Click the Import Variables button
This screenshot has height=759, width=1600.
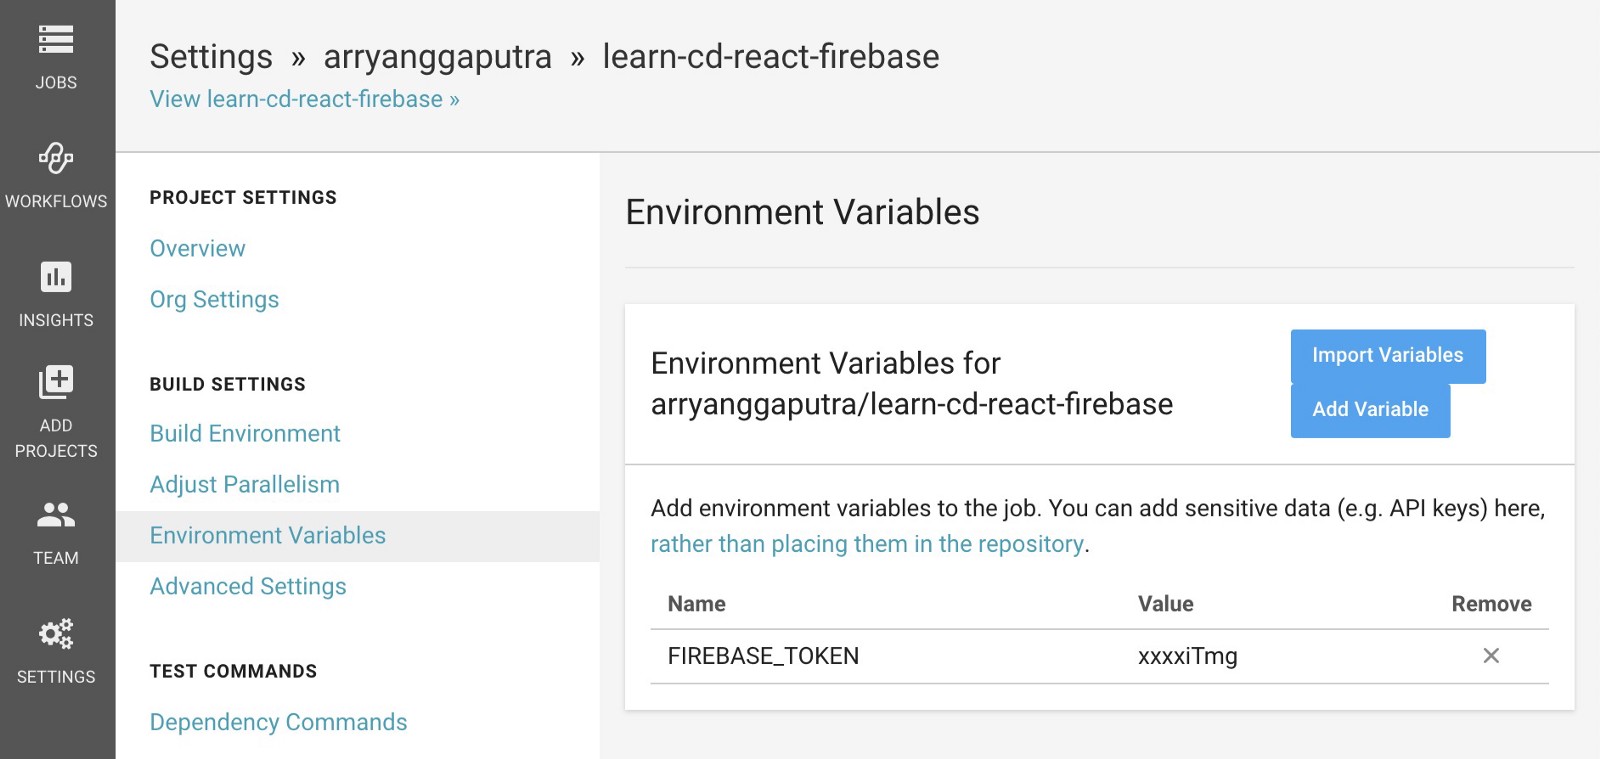click(x=1387, y=356)
